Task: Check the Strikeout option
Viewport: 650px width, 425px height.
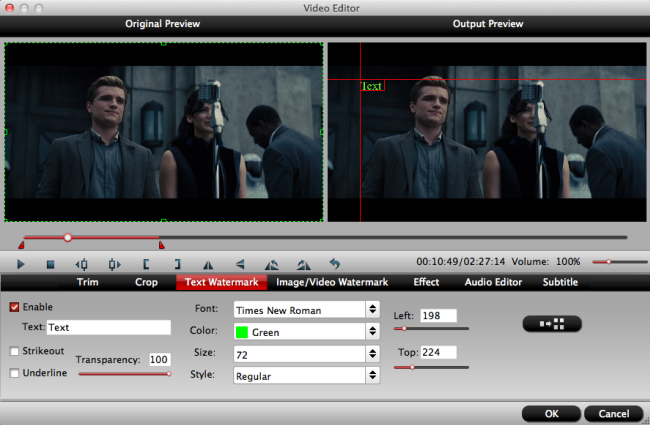Action: 15,351
